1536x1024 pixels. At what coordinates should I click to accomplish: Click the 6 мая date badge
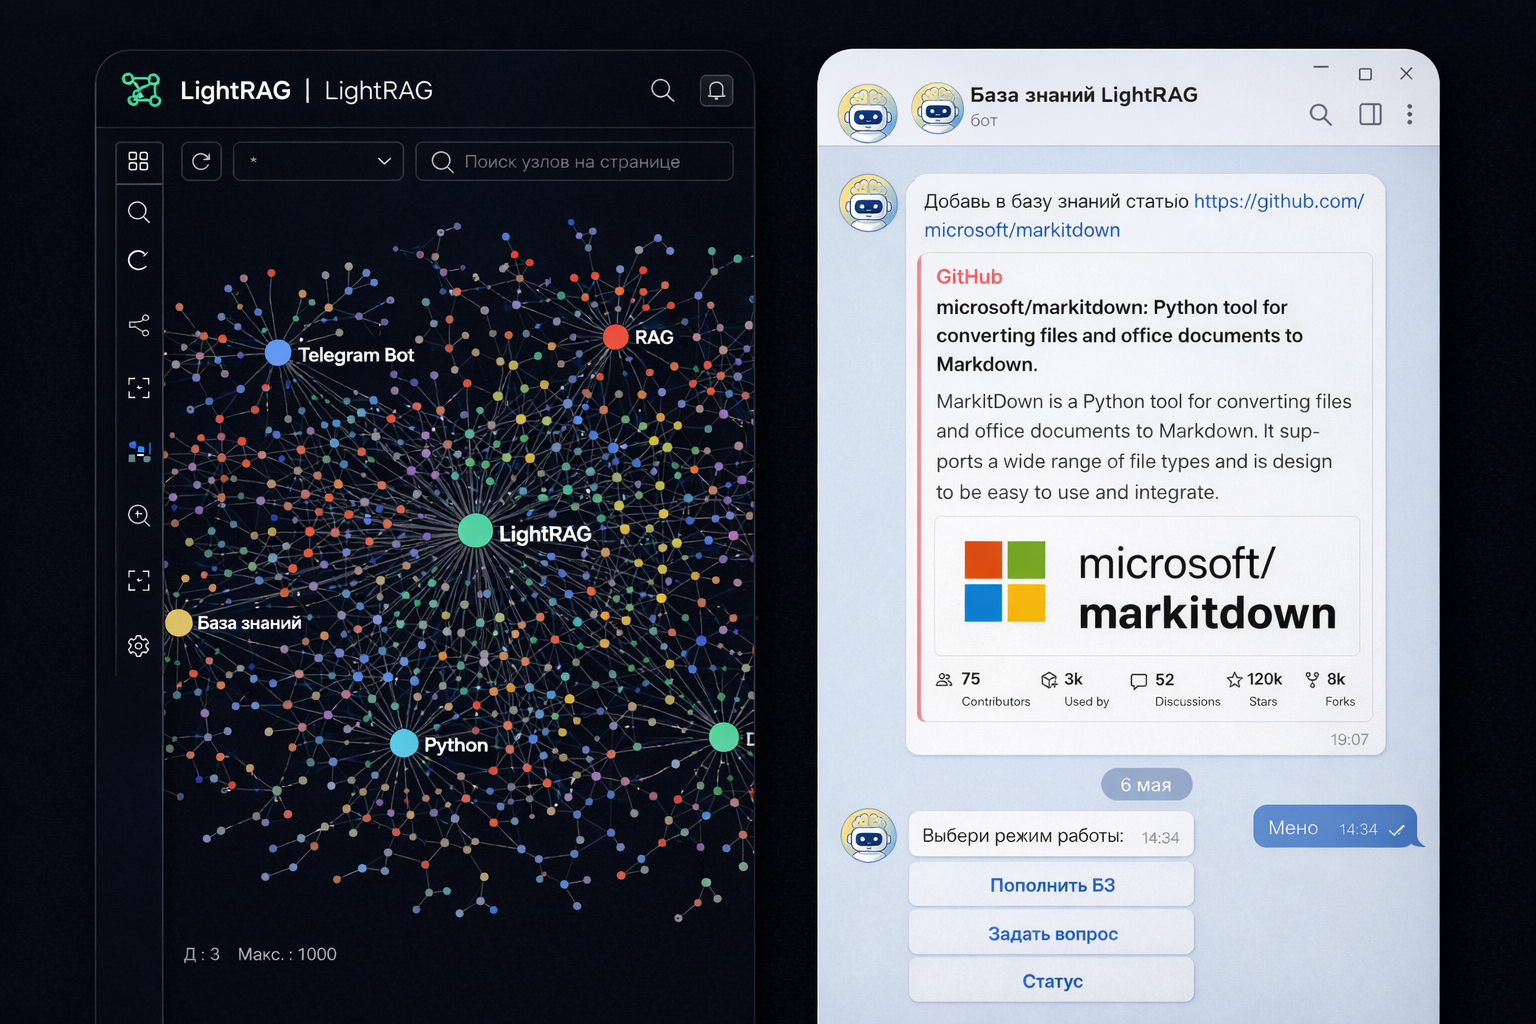(x=1146, y=785)
